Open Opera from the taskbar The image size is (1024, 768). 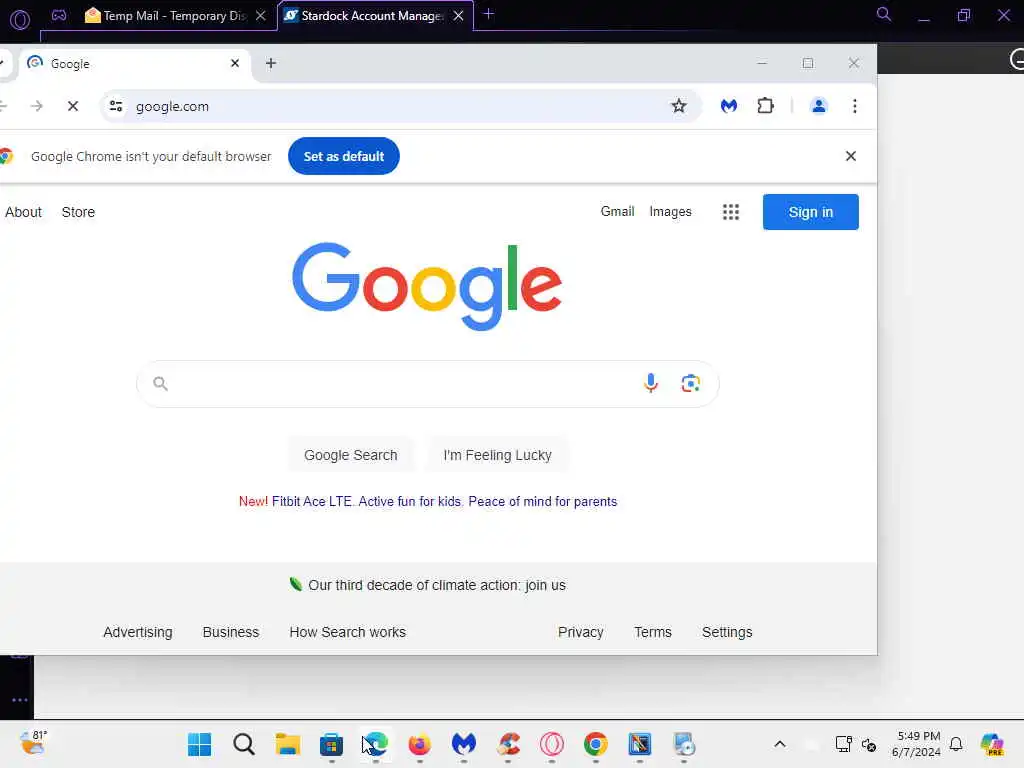pyautogui.click(x=552, y=744)
